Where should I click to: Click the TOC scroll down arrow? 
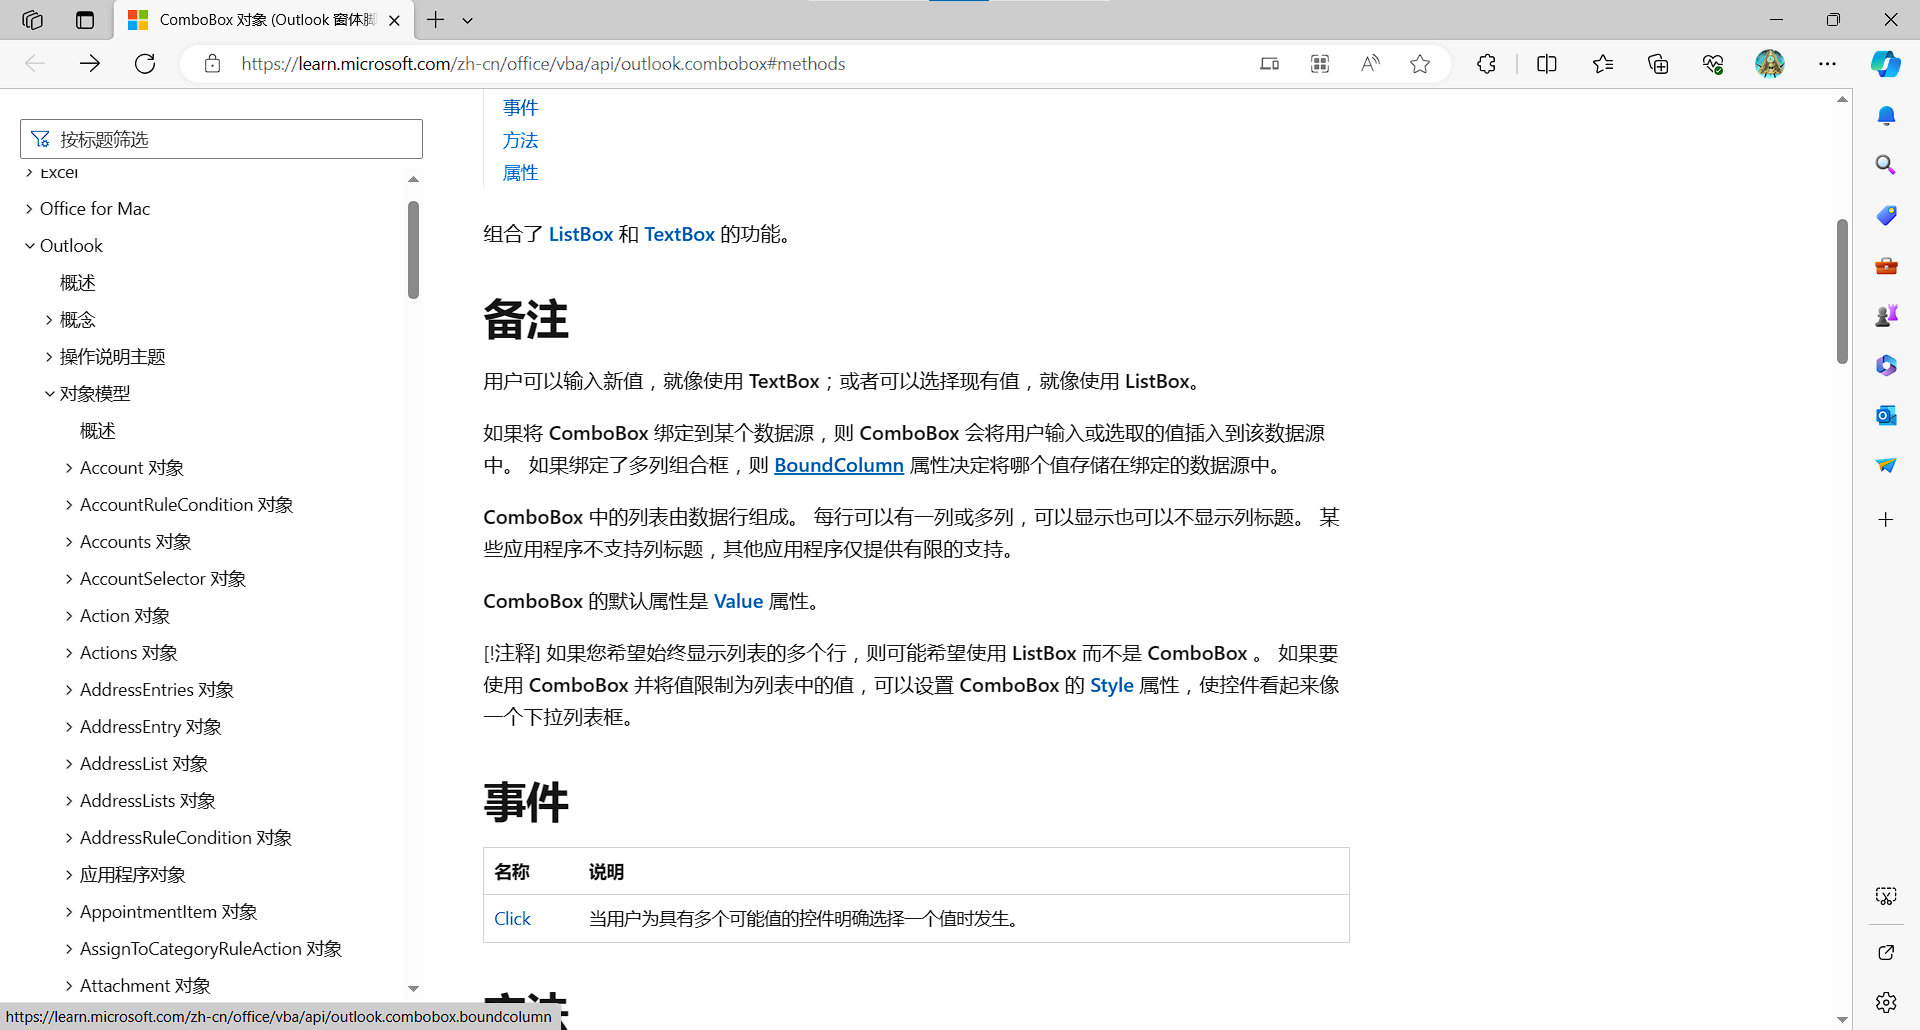tap(413, 988)
